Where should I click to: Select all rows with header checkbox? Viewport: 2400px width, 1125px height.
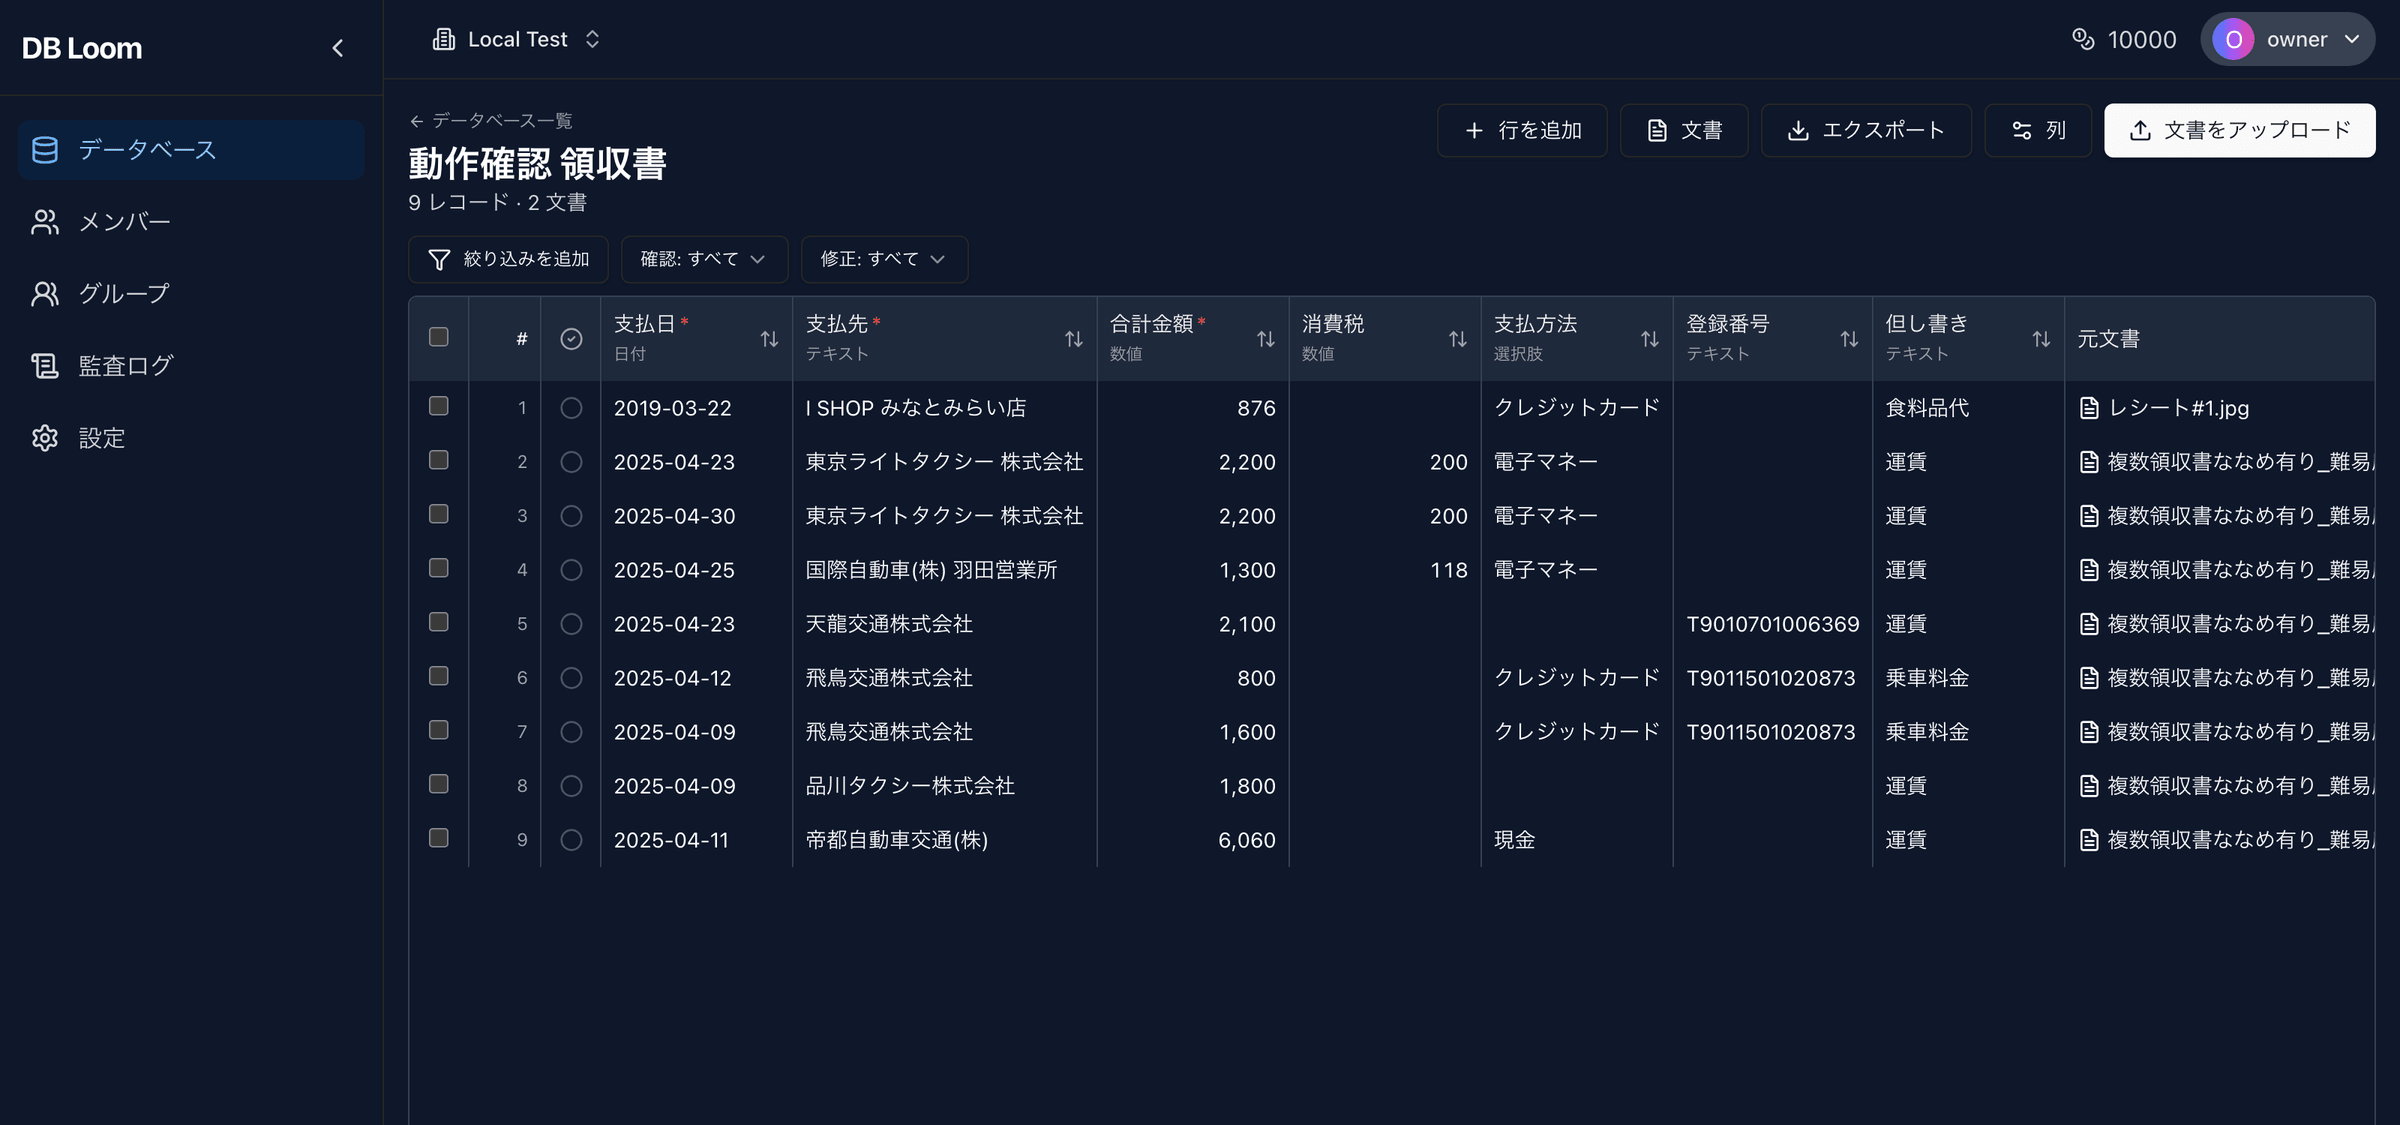click(x=438, y=337)
